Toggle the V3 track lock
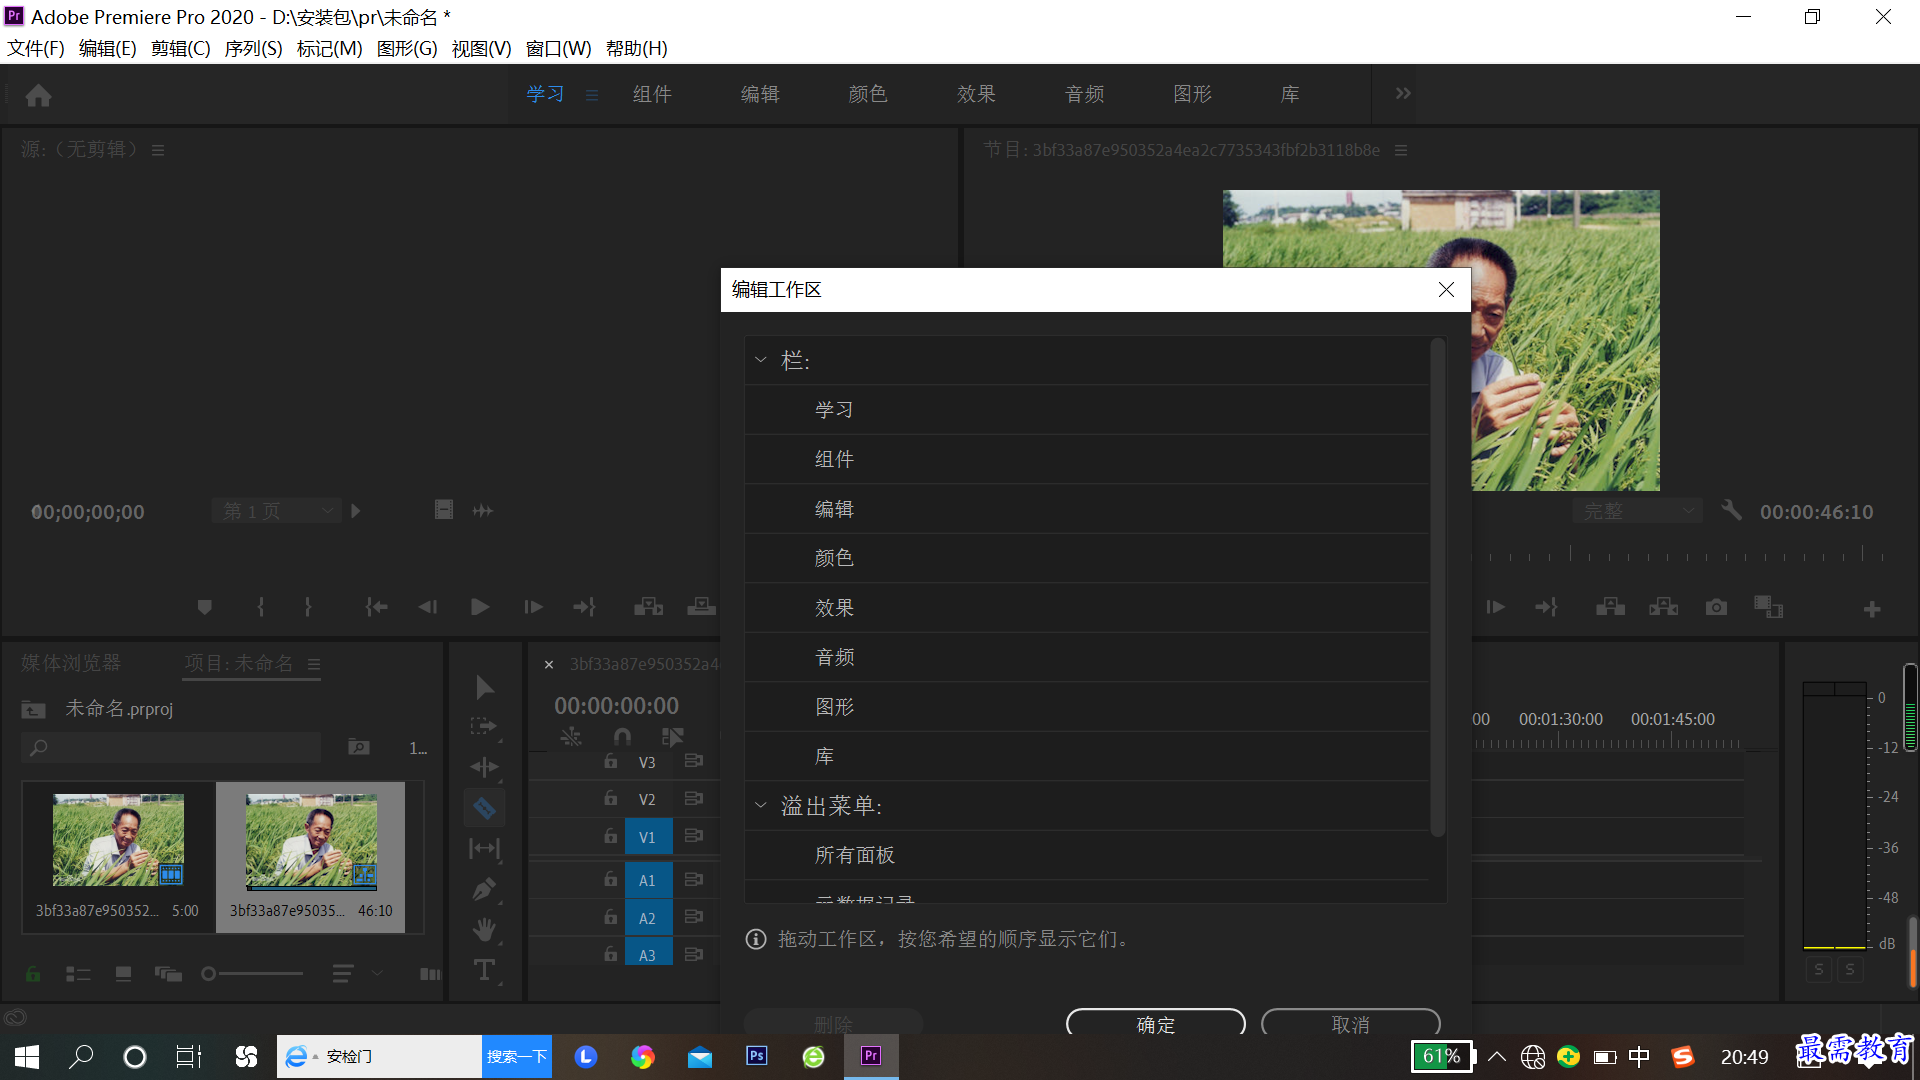 [x=611, y=762]
